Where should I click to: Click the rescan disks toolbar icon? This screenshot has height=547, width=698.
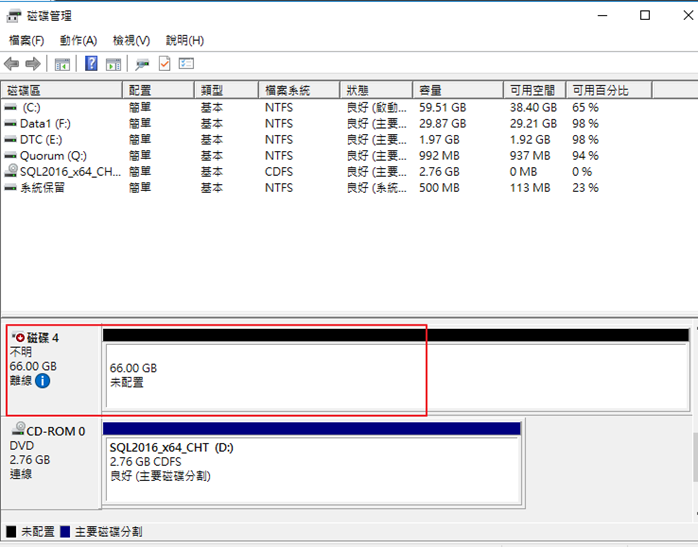click(x=143, y=64)
